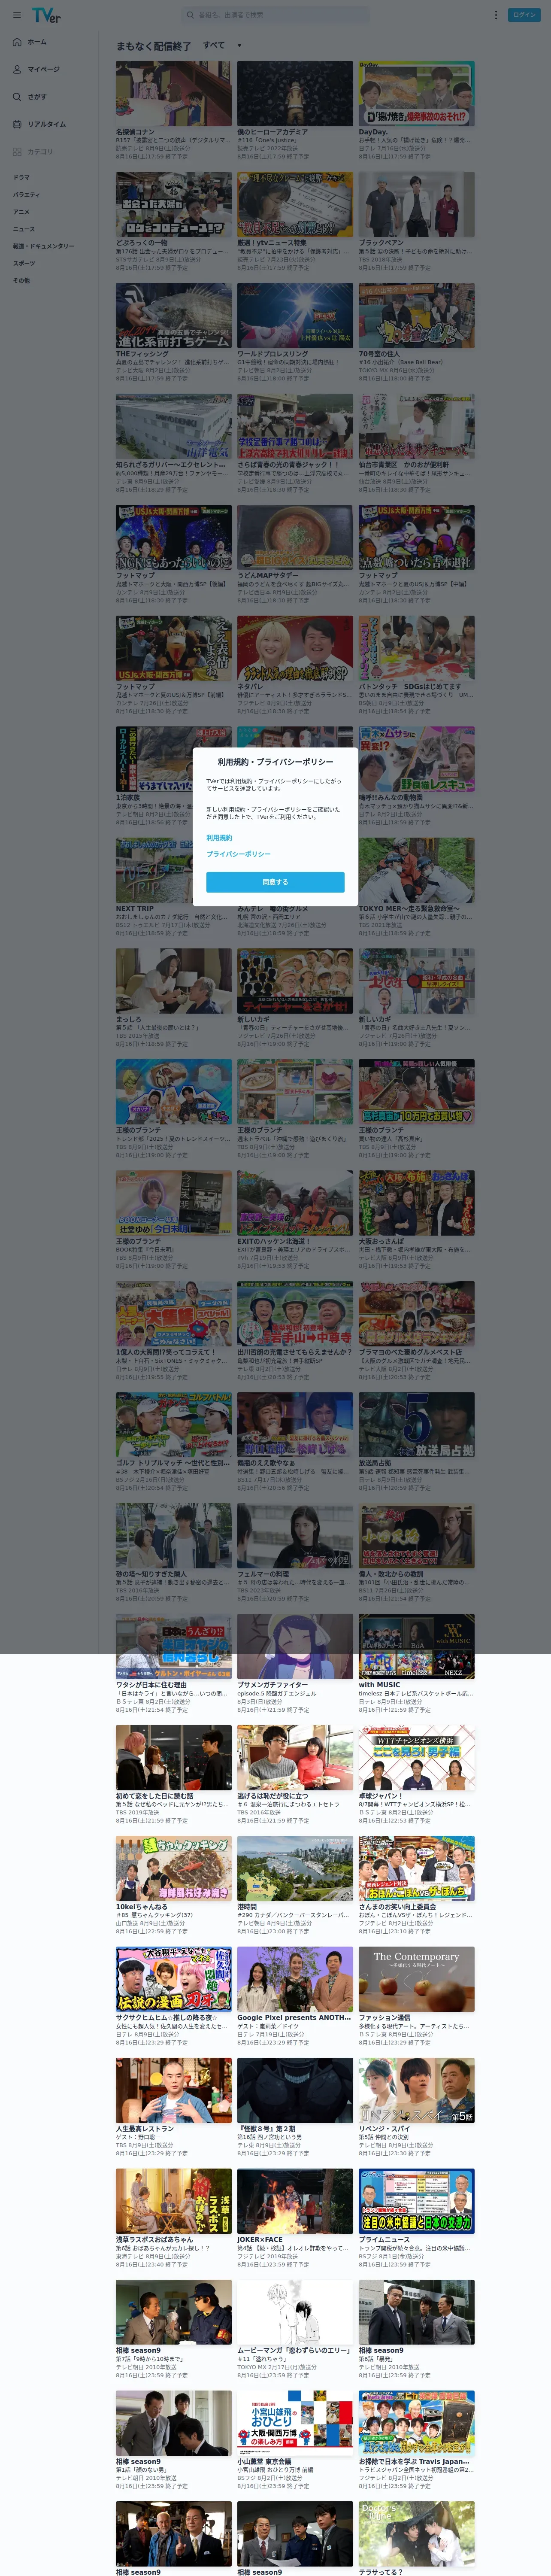Click the 同意する agree button
Image resolution: width=551 pixels, height=2576 pixels.
(275, 882)
